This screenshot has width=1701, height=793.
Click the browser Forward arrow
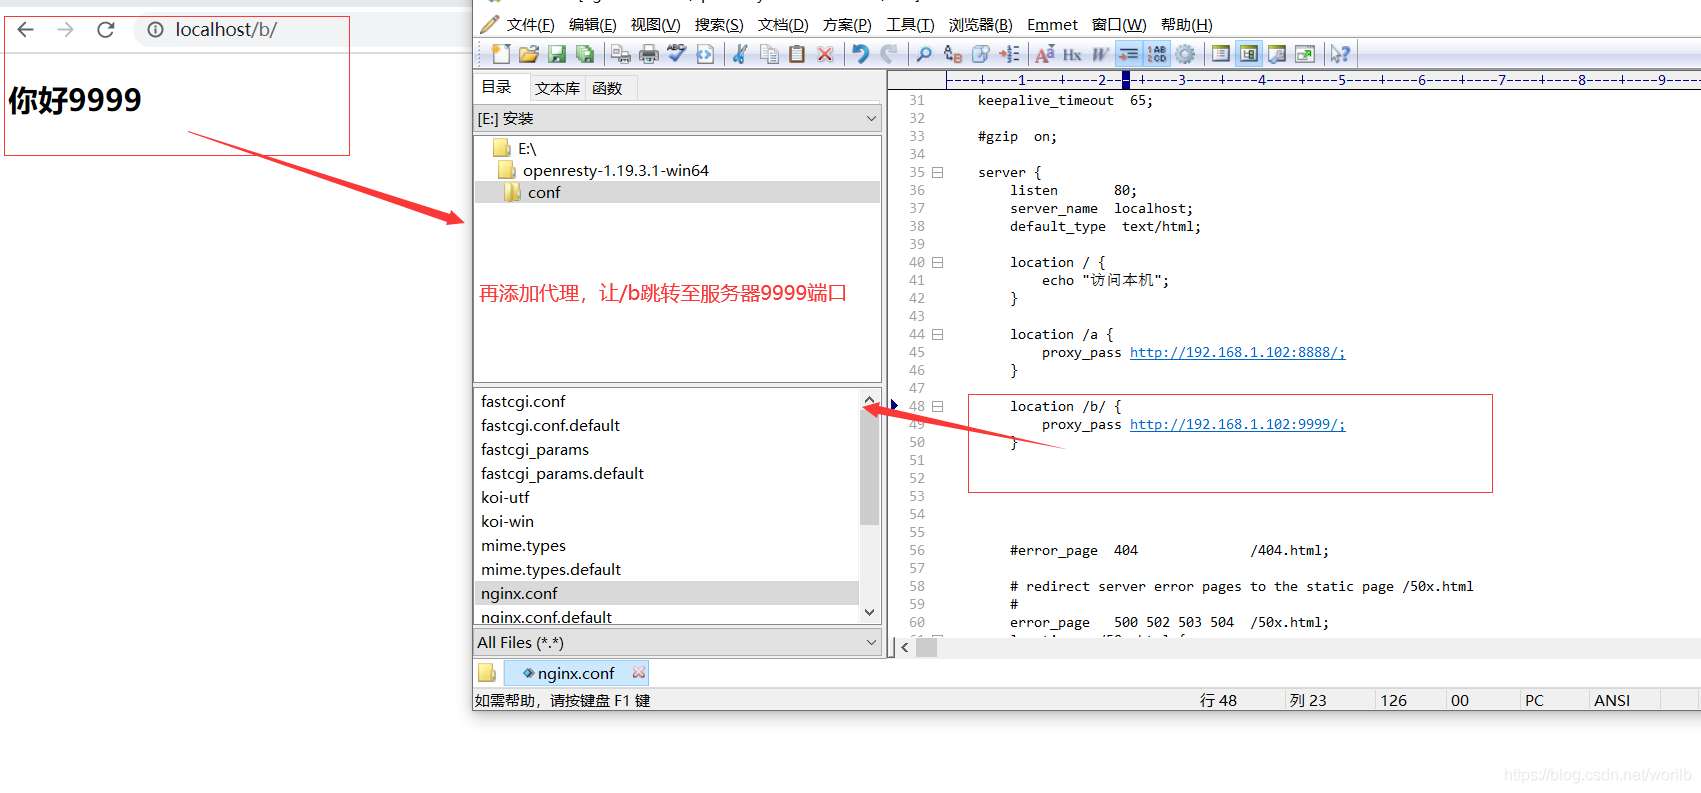tap(66, 30)
